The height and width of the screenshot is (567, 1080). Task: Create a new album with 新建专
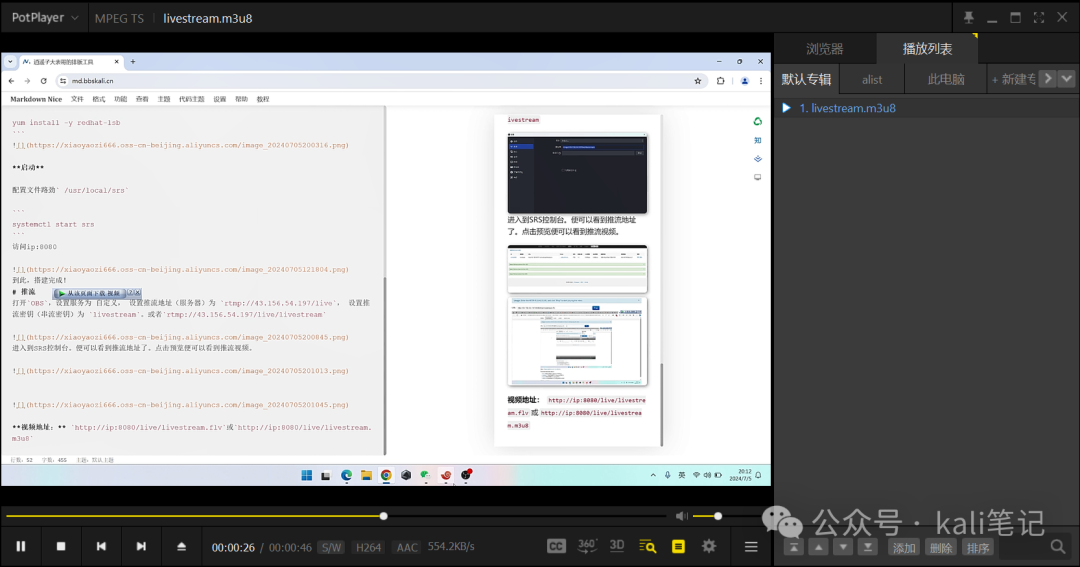1013,79
